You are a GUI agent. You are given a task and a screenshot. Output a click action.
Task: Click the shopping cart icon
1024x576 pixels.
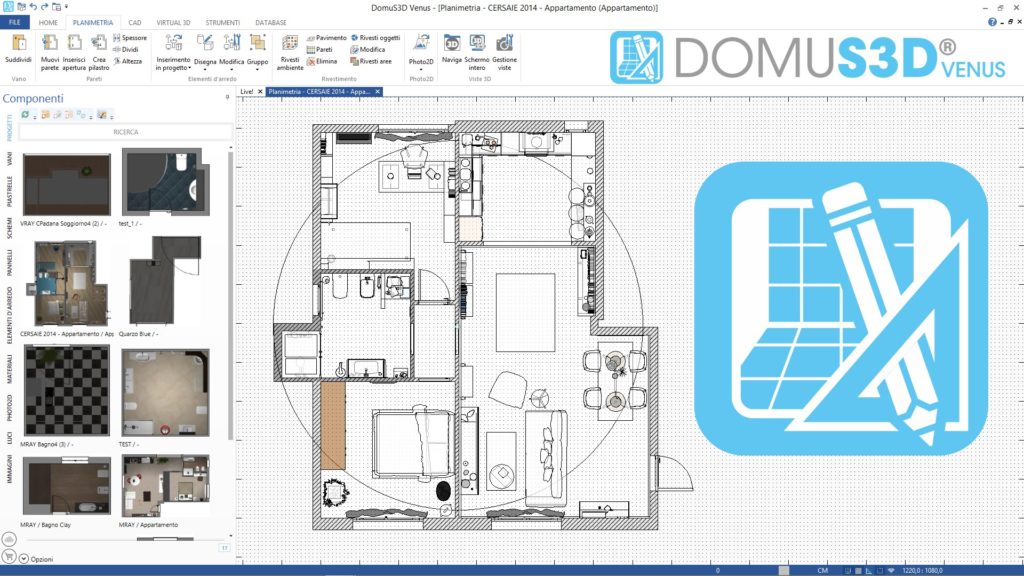(x=8, y=556)
